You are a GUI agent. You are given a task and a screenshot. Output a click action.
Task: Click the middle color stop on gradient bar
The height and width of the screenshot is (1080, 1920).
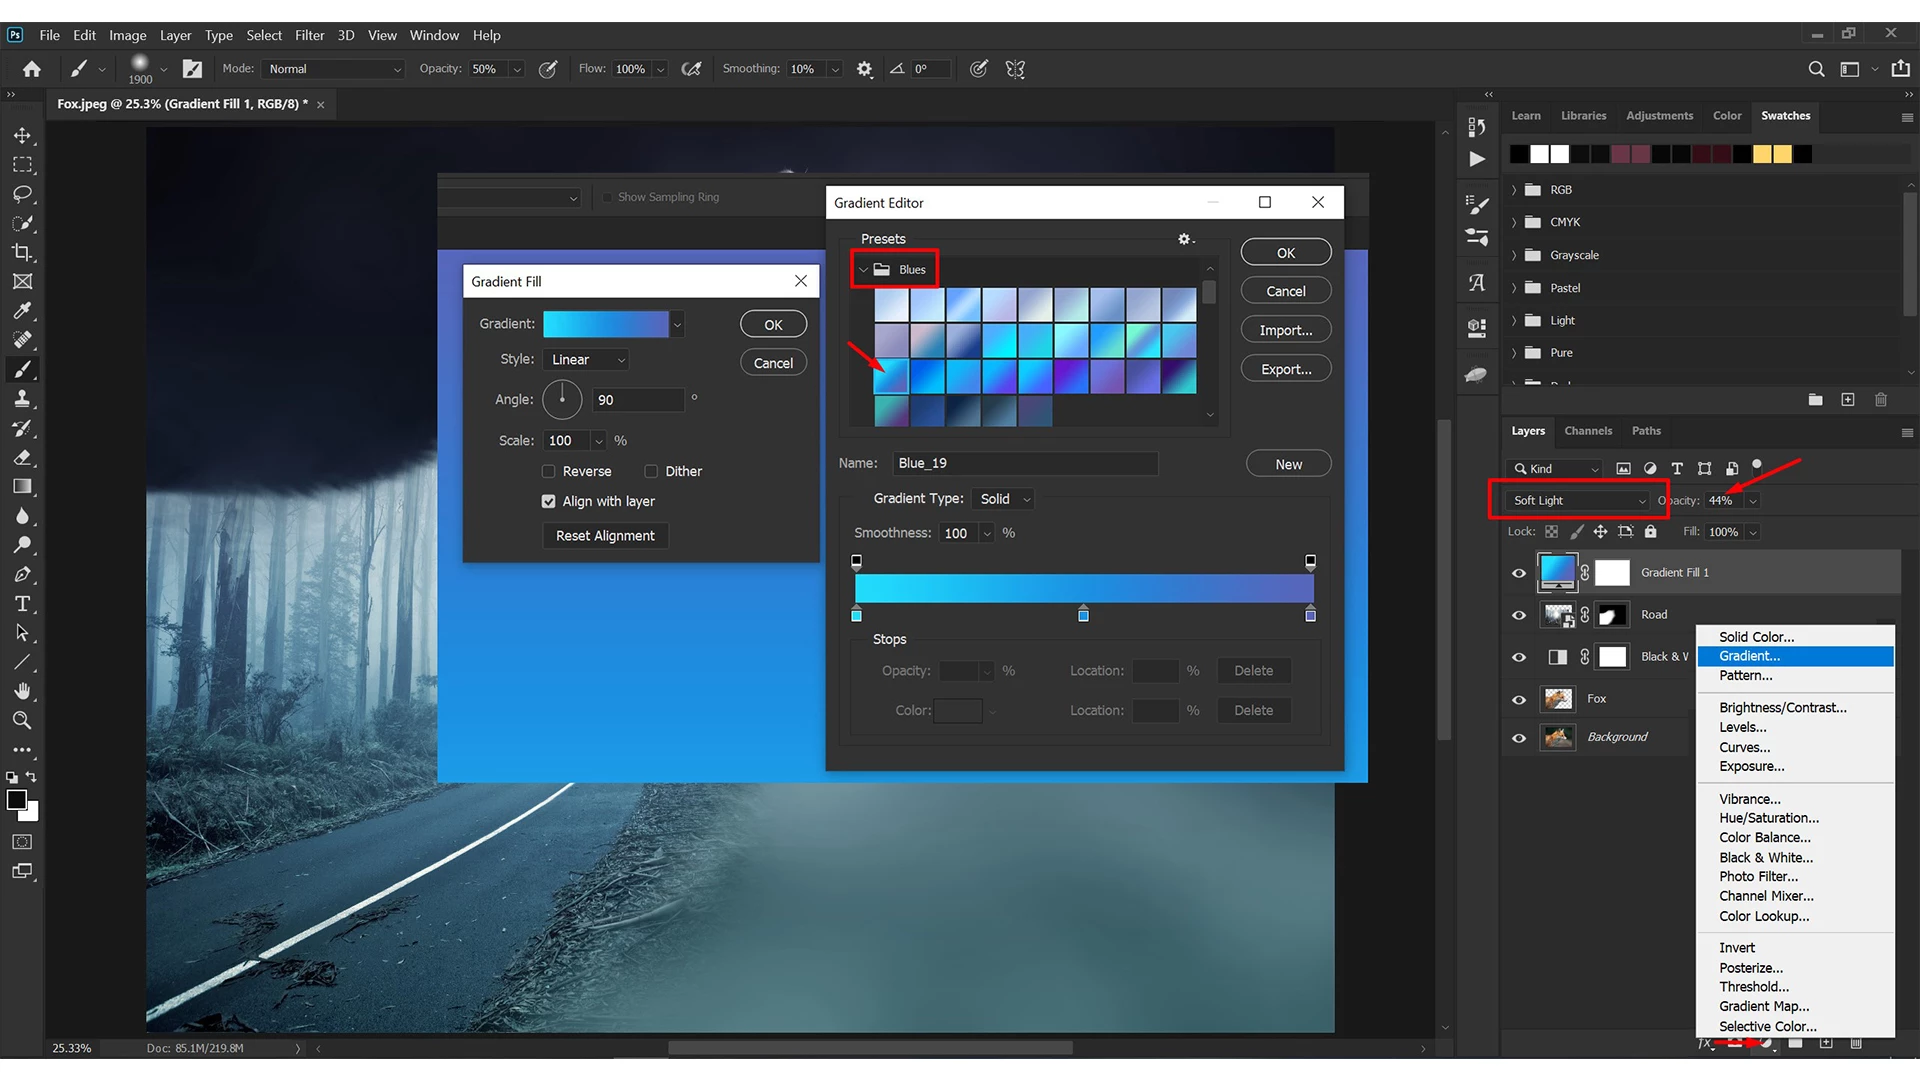(x=1083, y=615)
